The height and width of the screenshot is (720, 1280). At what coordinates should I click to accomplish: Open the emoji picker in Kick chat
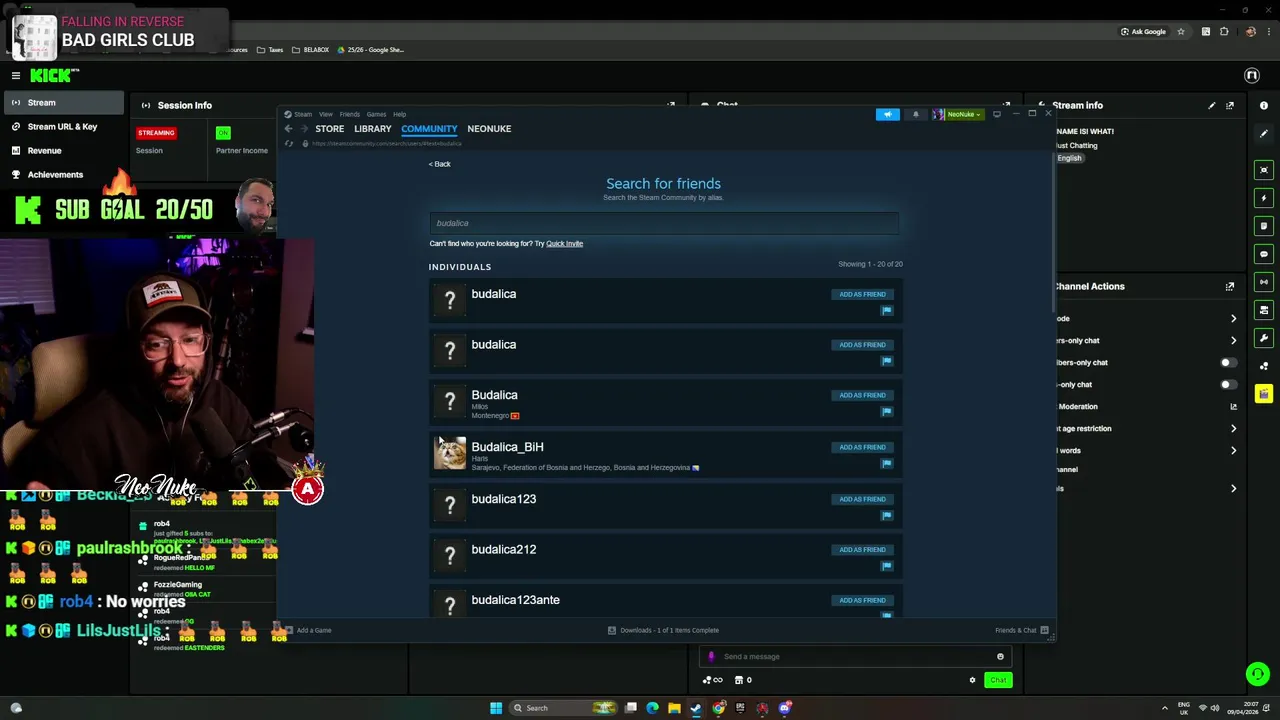tap(1000, 657)
